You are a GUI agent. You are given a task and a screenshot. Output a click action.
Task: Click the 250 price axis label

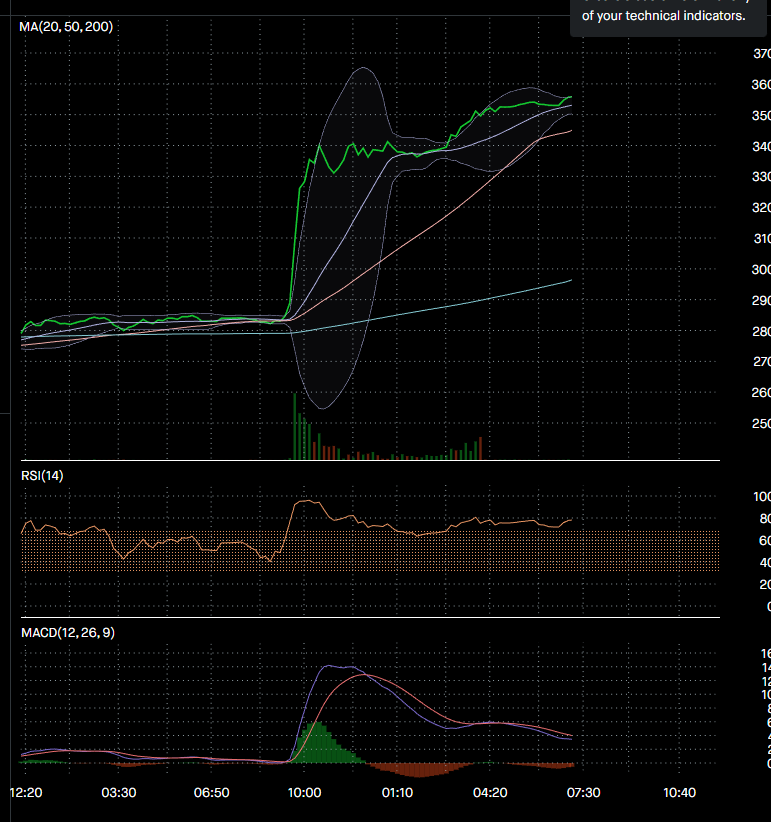point(761,423)
